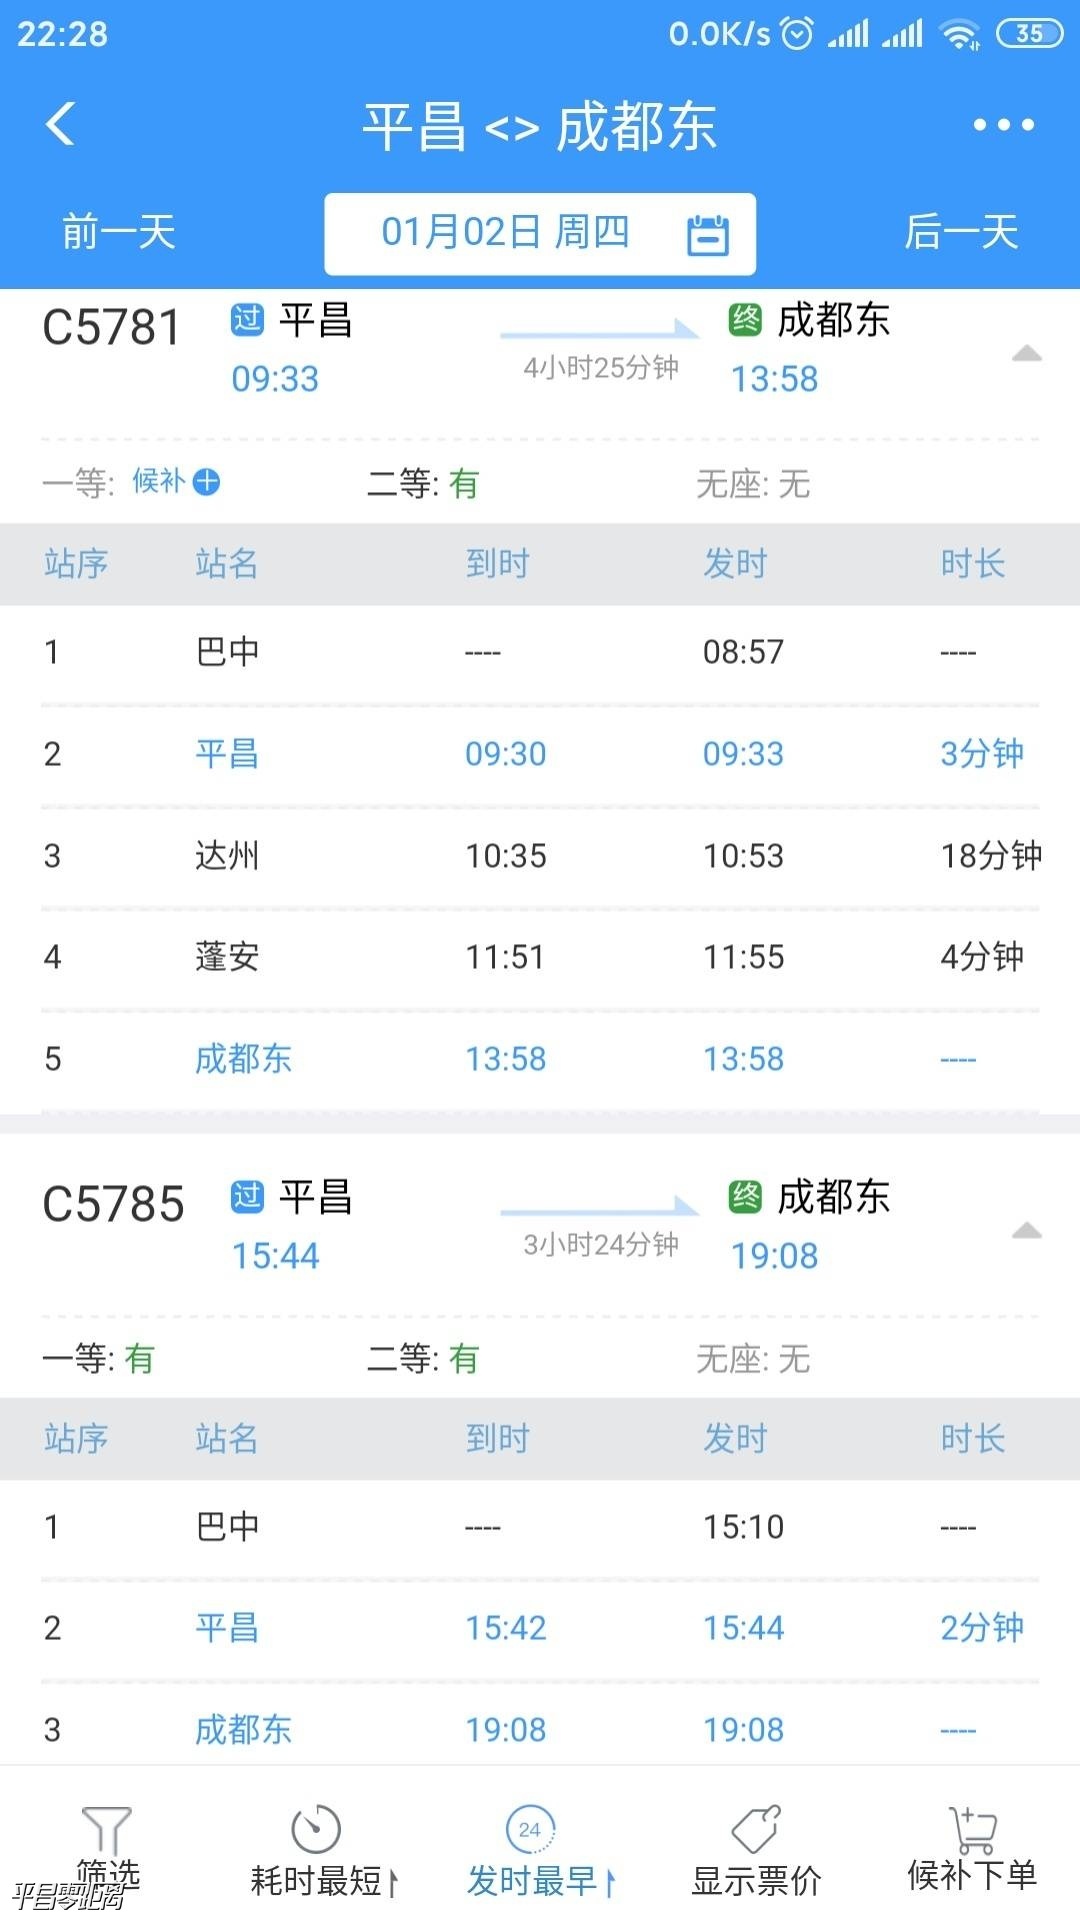Viewport: 1080px width, 1920px height.
Task: Collapse the C5781 train stop list
Action: tap(1026, 354)
